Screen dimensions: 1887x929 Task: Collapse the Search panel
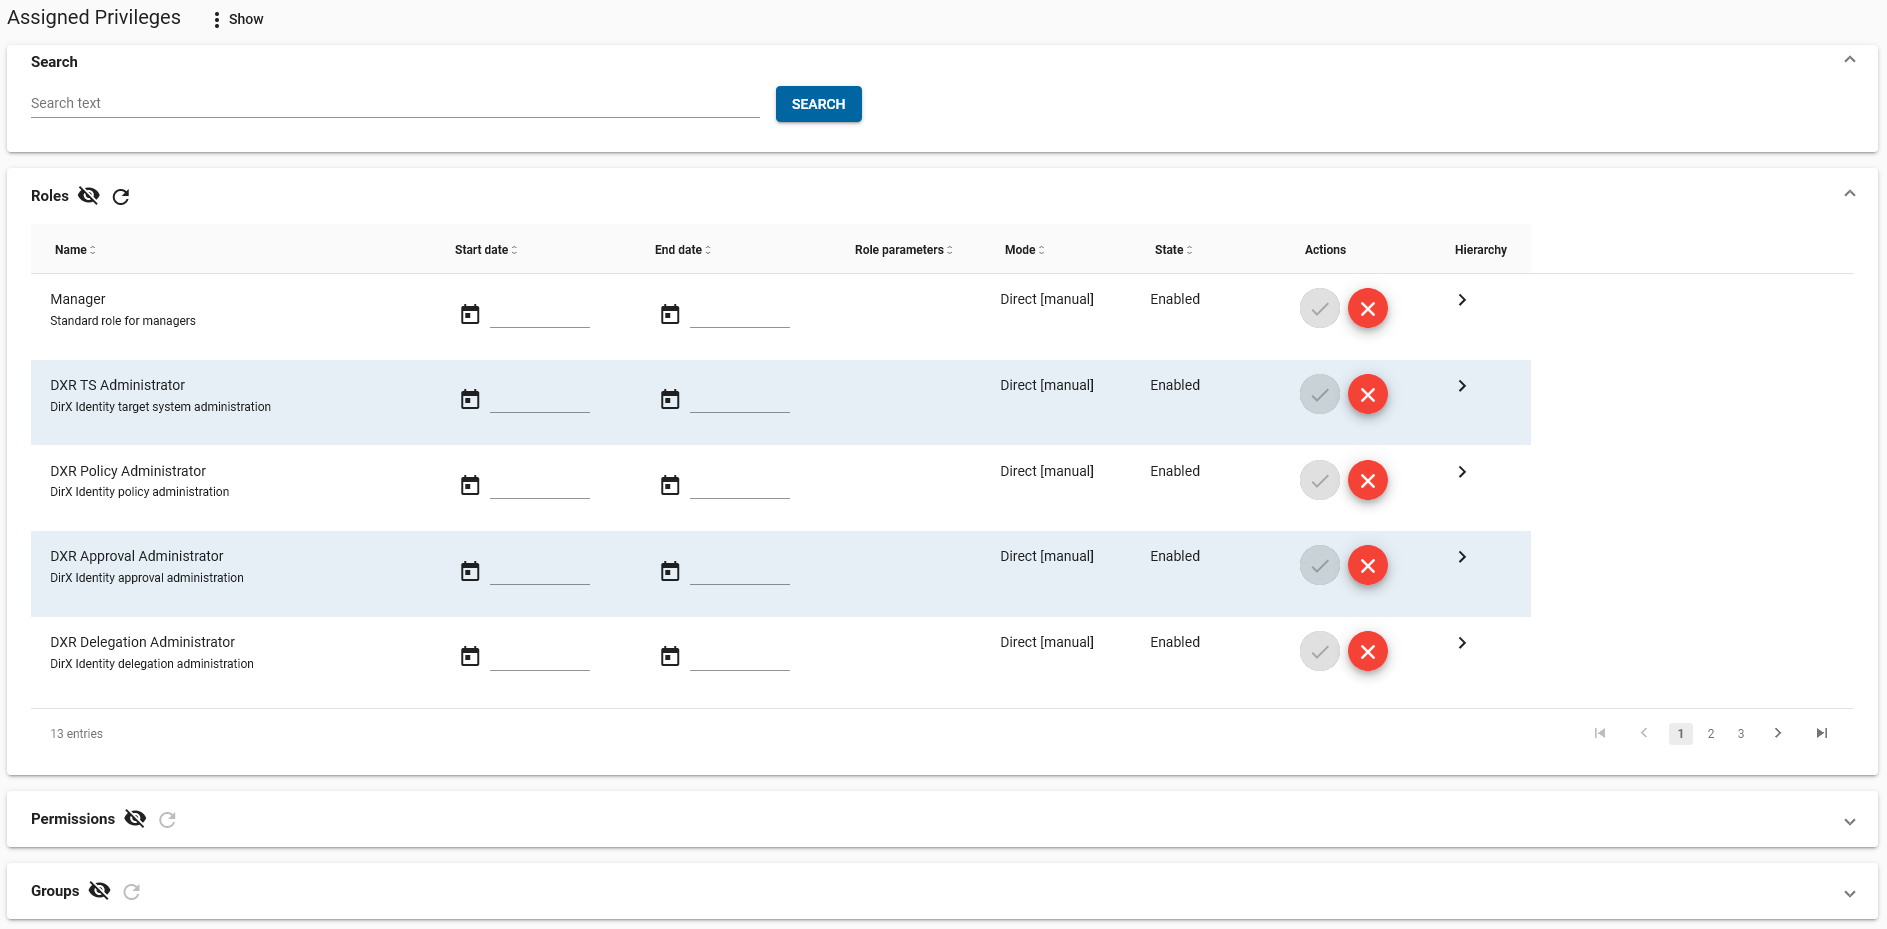1849,60
